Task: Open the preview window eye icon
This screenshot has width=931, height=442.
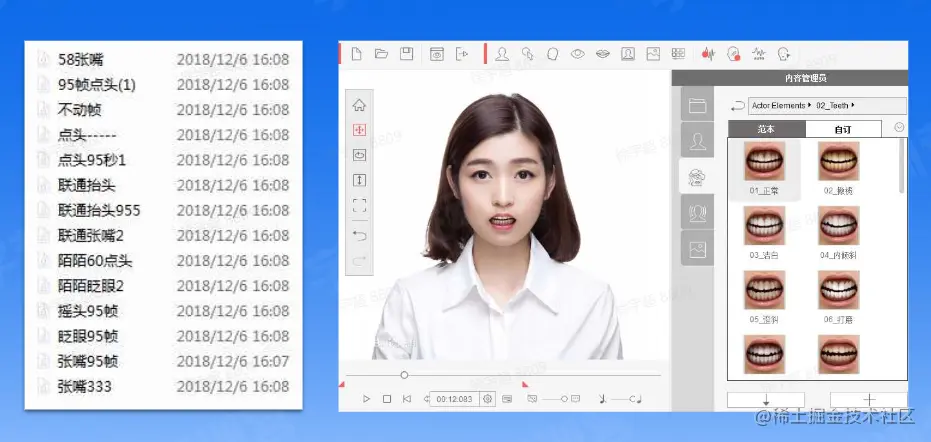Action: point(437,54)
